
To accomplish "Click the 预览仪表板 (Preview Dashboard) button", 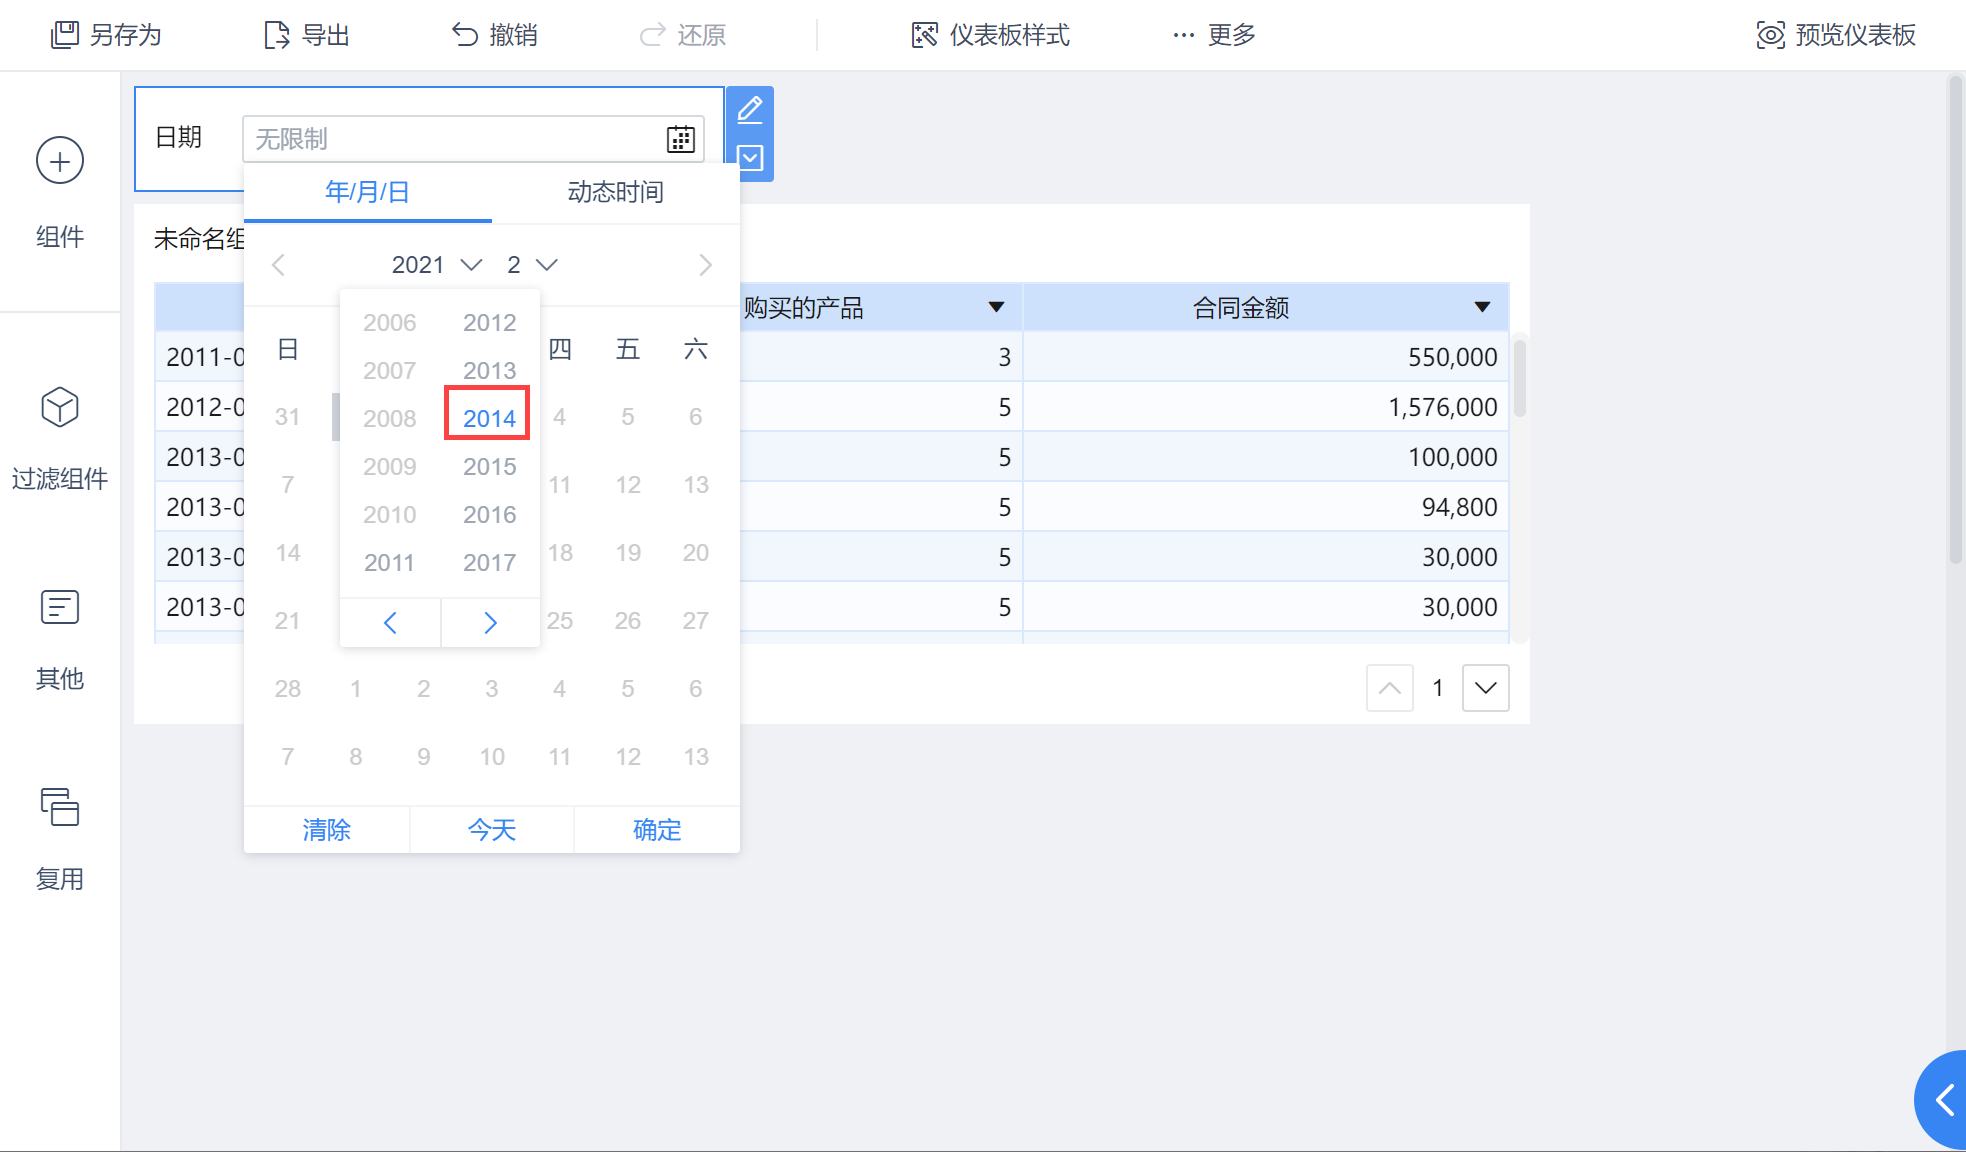I will coord(1836,35).
